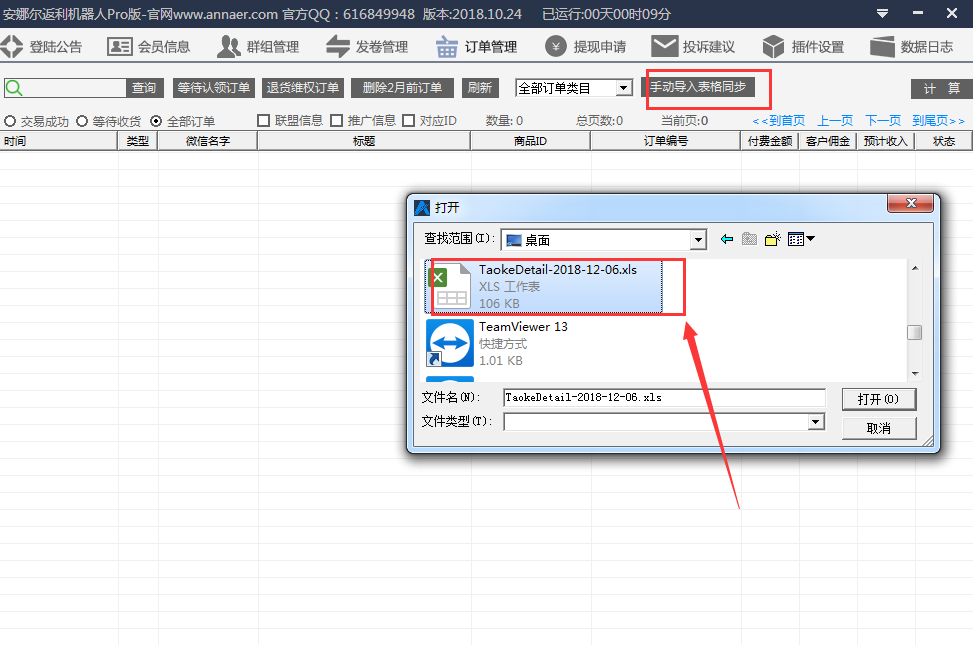
Task: Create new folder in Open dialog
Action: pos(773,239)
